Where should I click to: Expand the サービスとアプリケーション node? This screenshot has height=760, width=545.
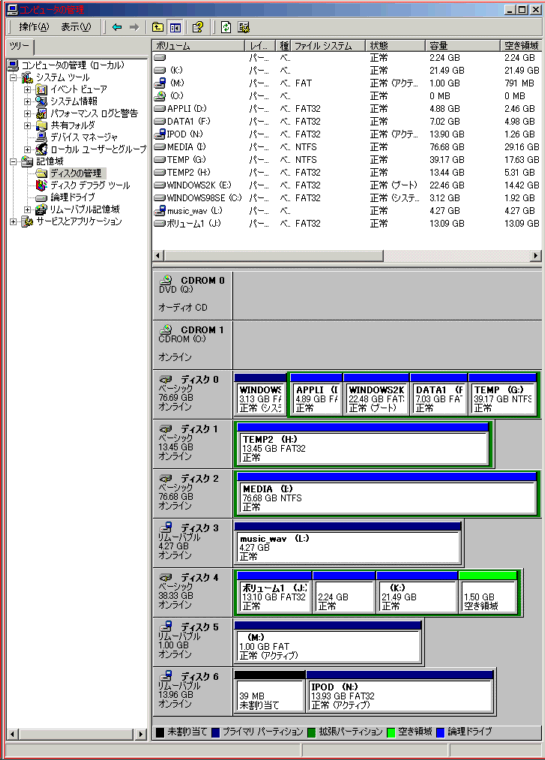(x=13, y=222)
